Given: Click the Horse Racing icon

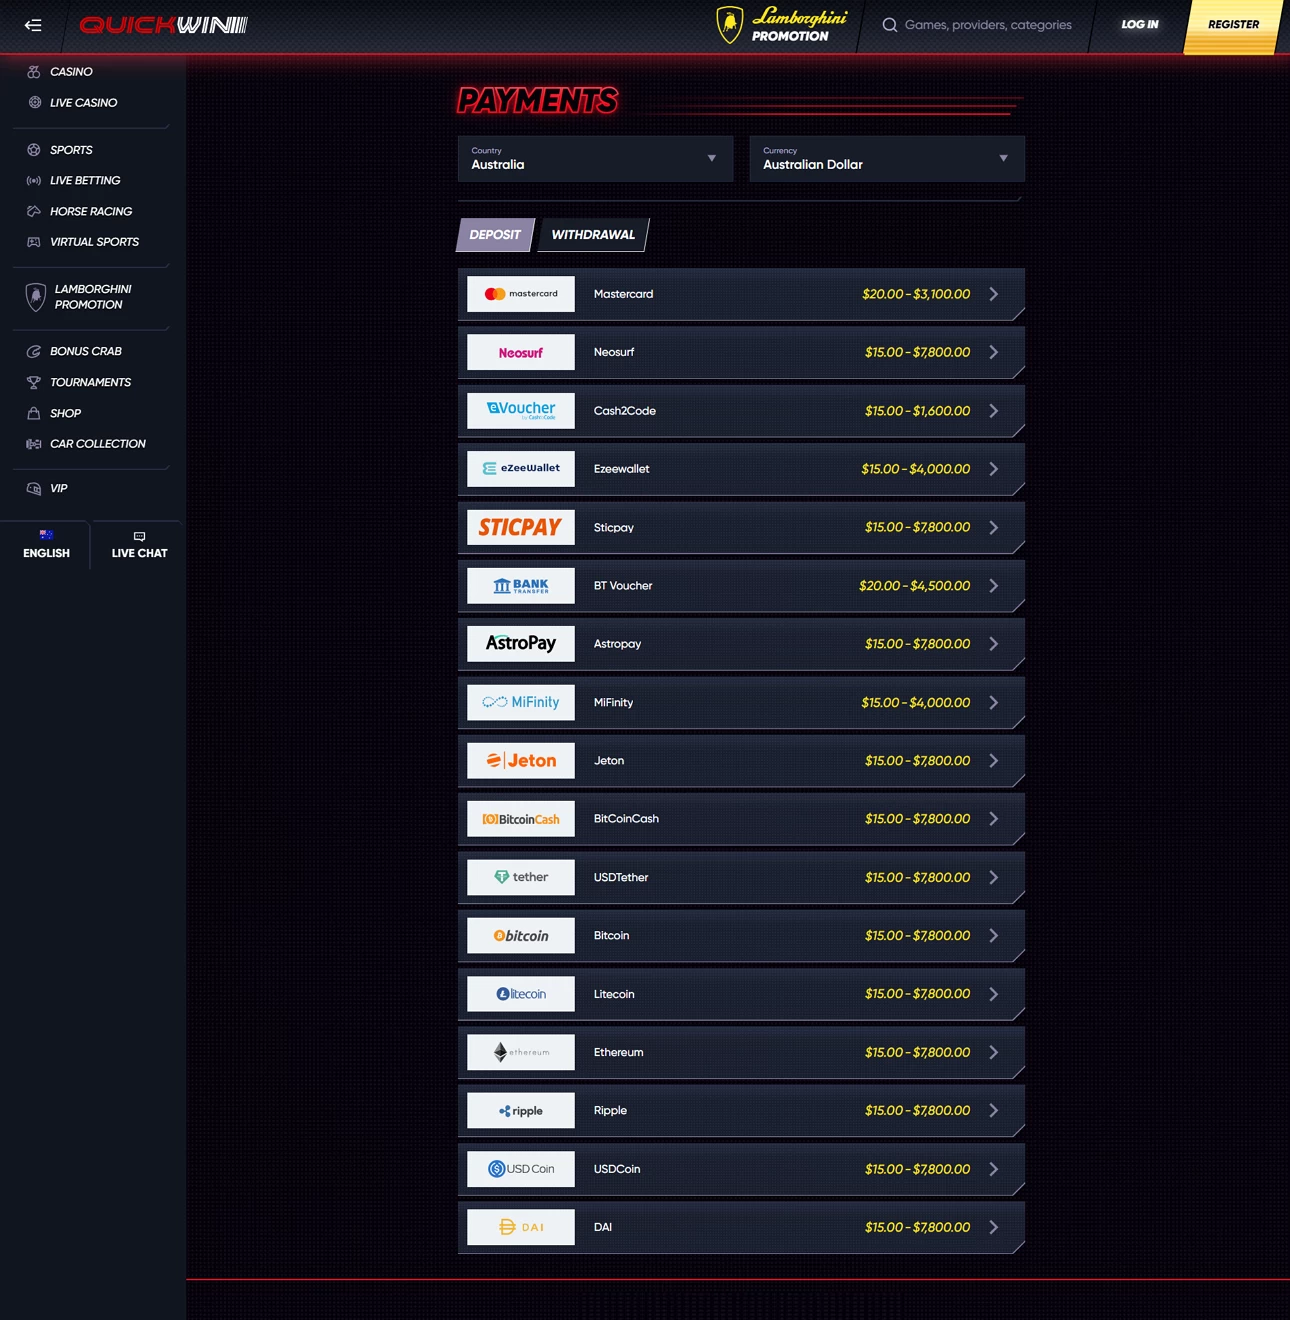Looking at the screenshot, I should pos(34,211).
